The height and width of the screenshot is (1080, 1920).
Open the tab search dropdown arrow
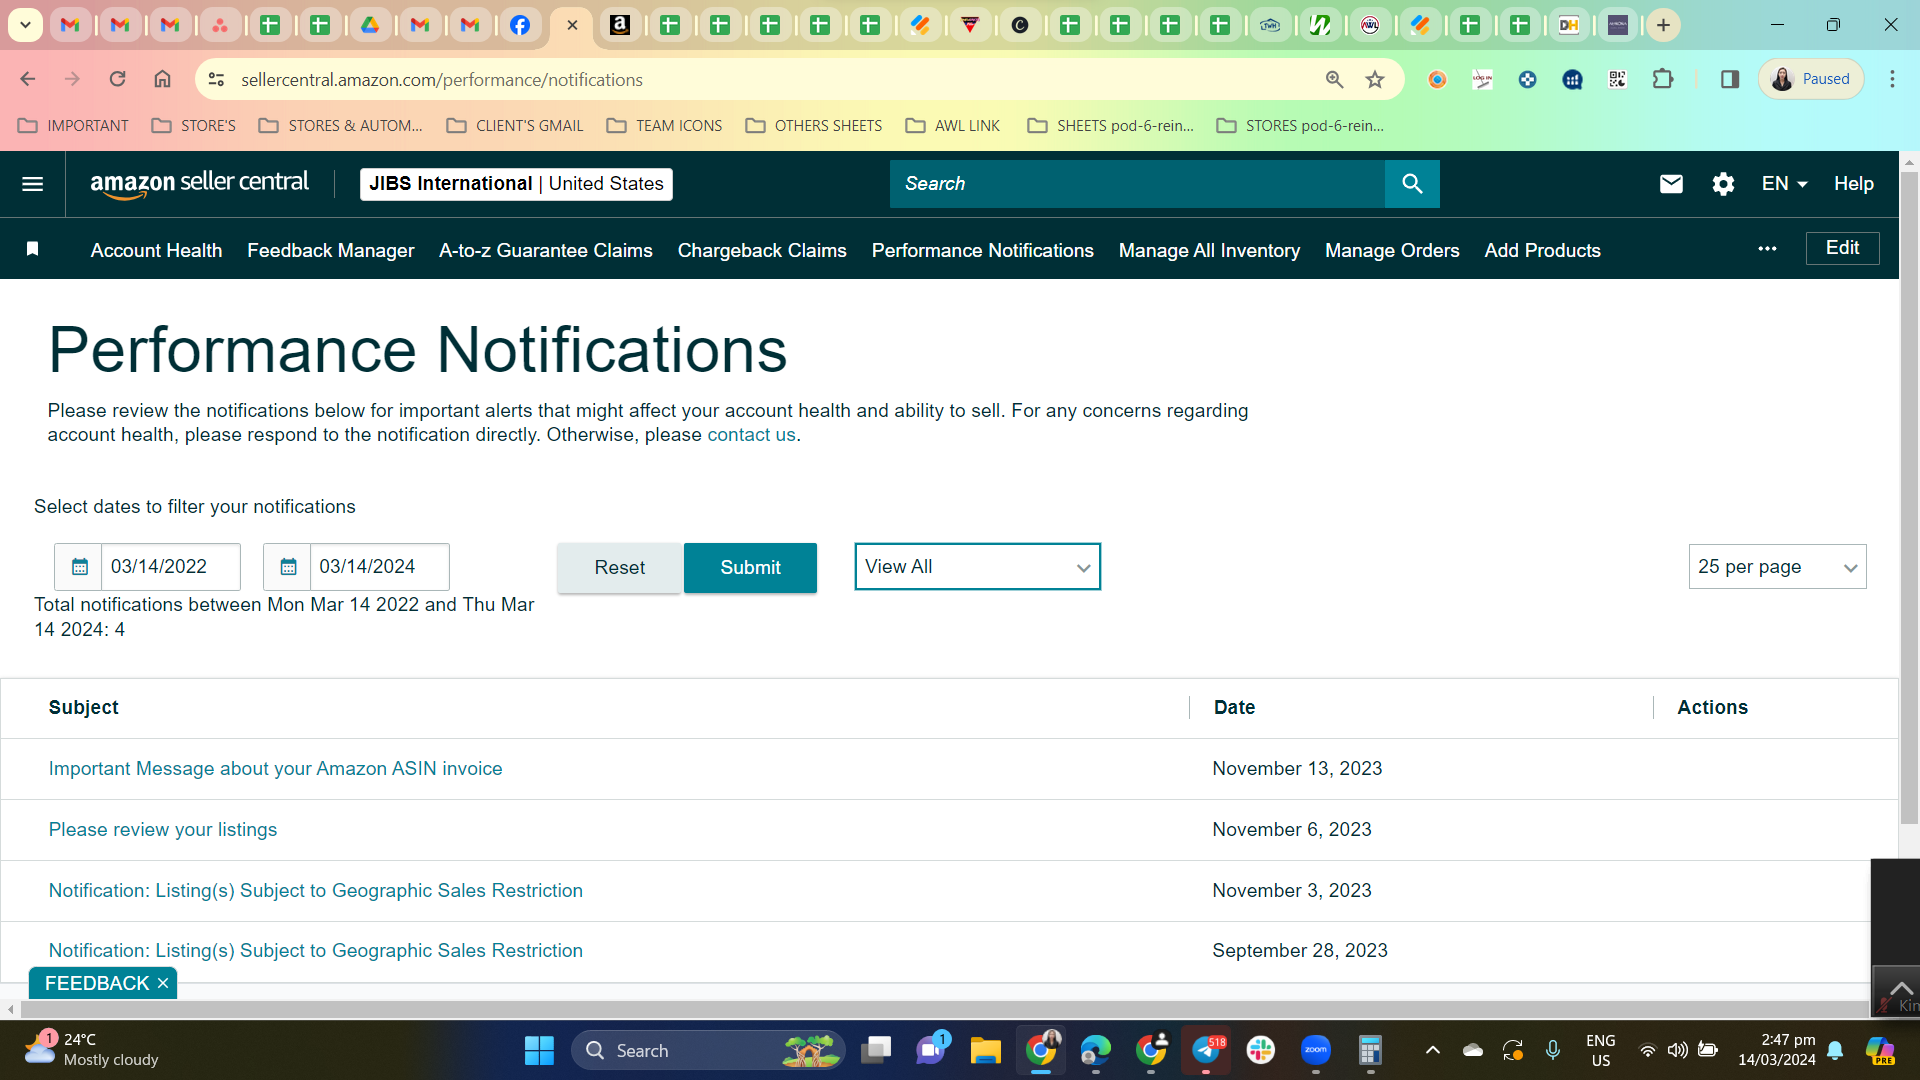25,25
